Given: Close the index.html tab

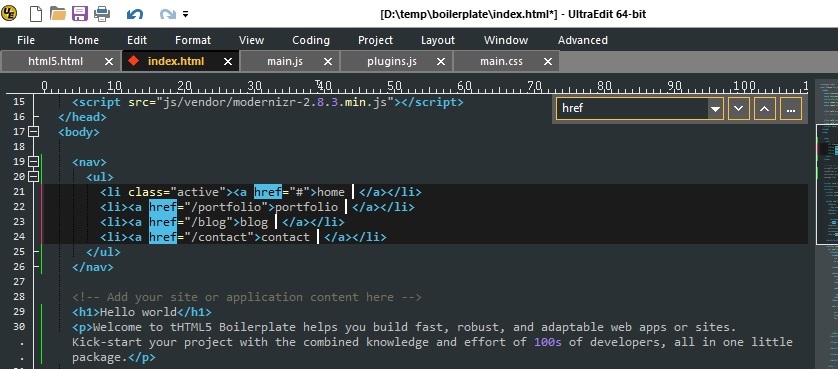Looking at the screenshot, I should pyautogui.click(x=228, y=62).
